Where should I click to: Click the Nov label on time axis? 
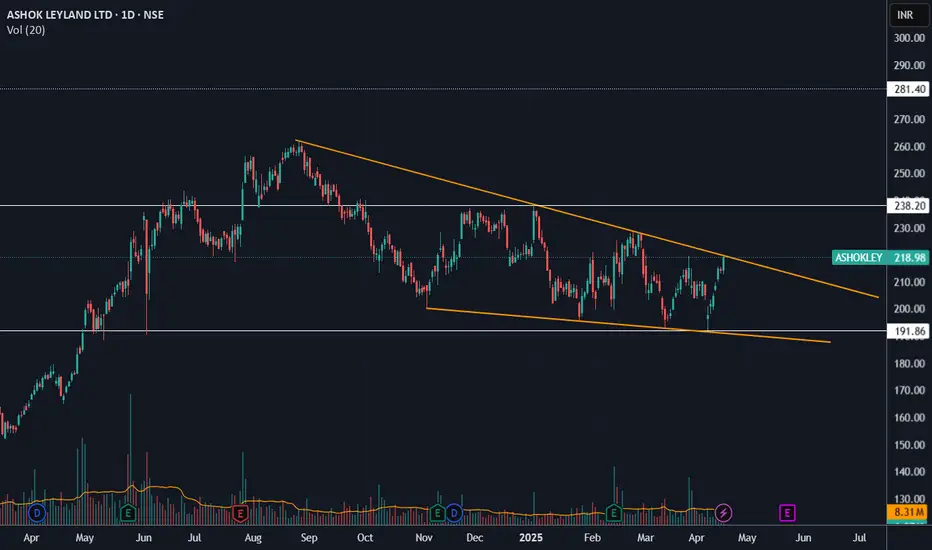coord(424,538)
